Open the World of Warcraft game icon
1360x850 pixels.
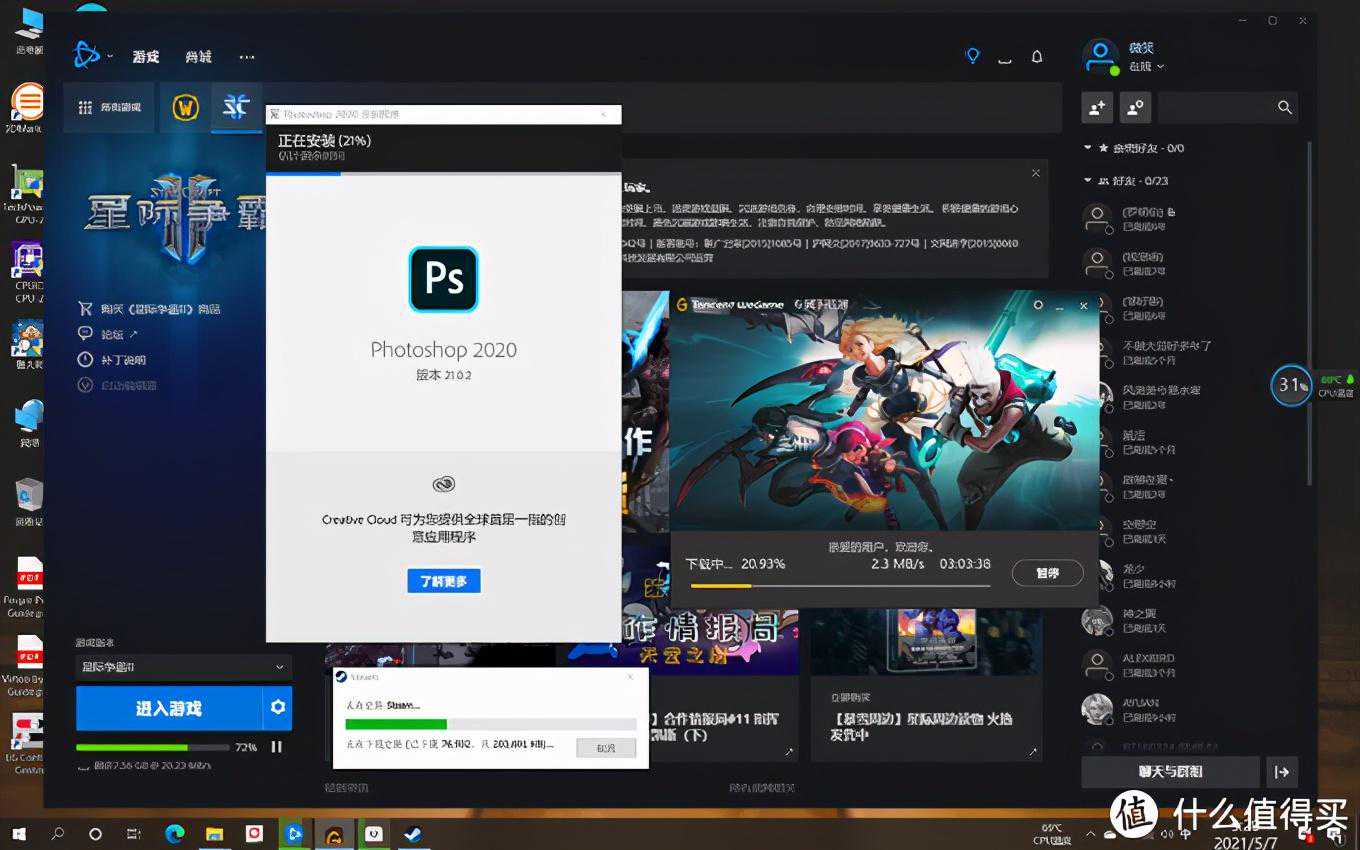click(x=185, y=108)
